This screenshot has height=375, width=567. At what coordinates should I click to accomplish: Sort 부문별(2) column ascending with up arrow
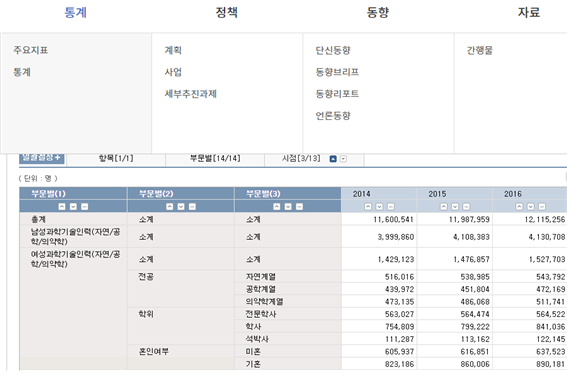click(170, 206)
